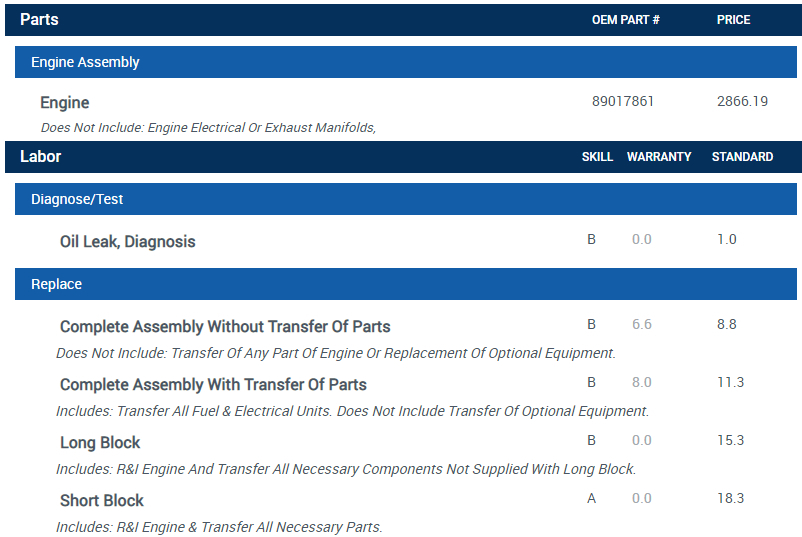Viewport: 802px width, 537px height.
Task: Collapse the Diagnose/Test section header
Action: click(x=77, y=199)
